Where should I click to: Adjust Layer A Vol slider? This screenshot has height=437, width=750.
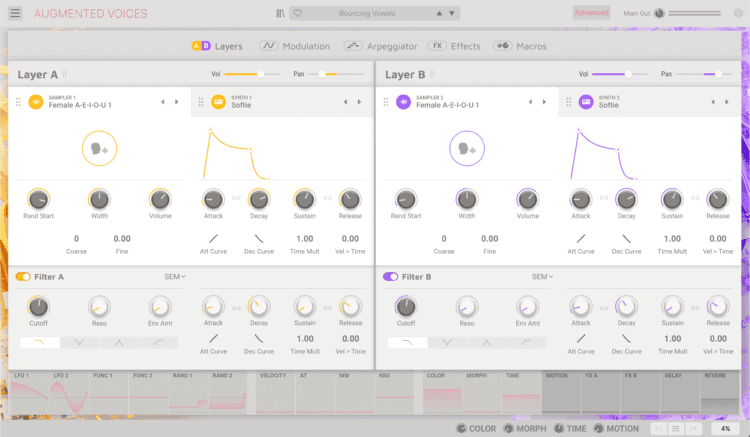pyautogui.click(x=252, y=74)
